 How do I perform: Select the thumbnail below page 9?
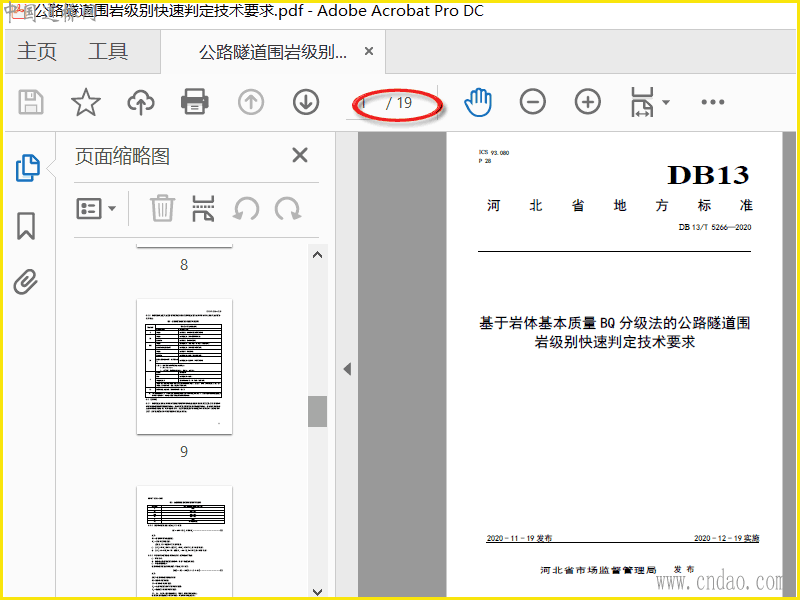184,541
